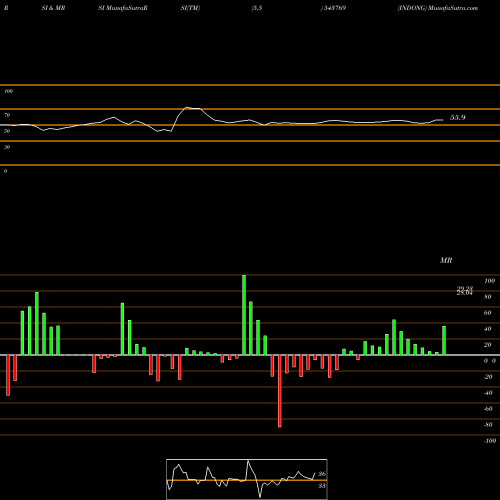Click the tallest green MR histogram bar
Image resolution: width=500 pixels, height=500 pixels.
[244, 315]
